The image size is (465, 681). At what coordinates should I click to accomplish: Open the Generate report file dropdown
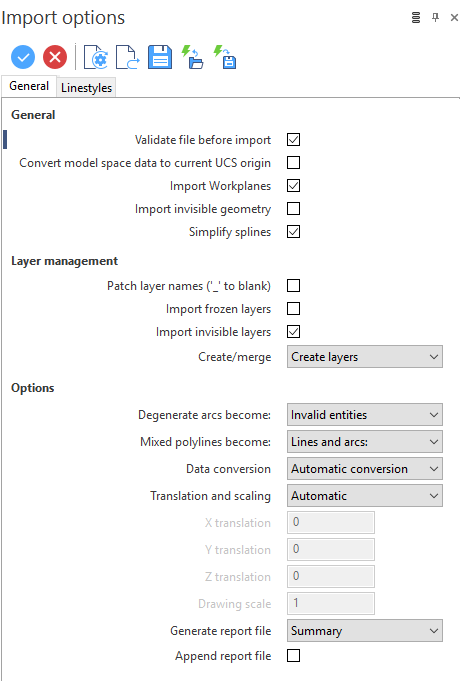coord(365,631)
